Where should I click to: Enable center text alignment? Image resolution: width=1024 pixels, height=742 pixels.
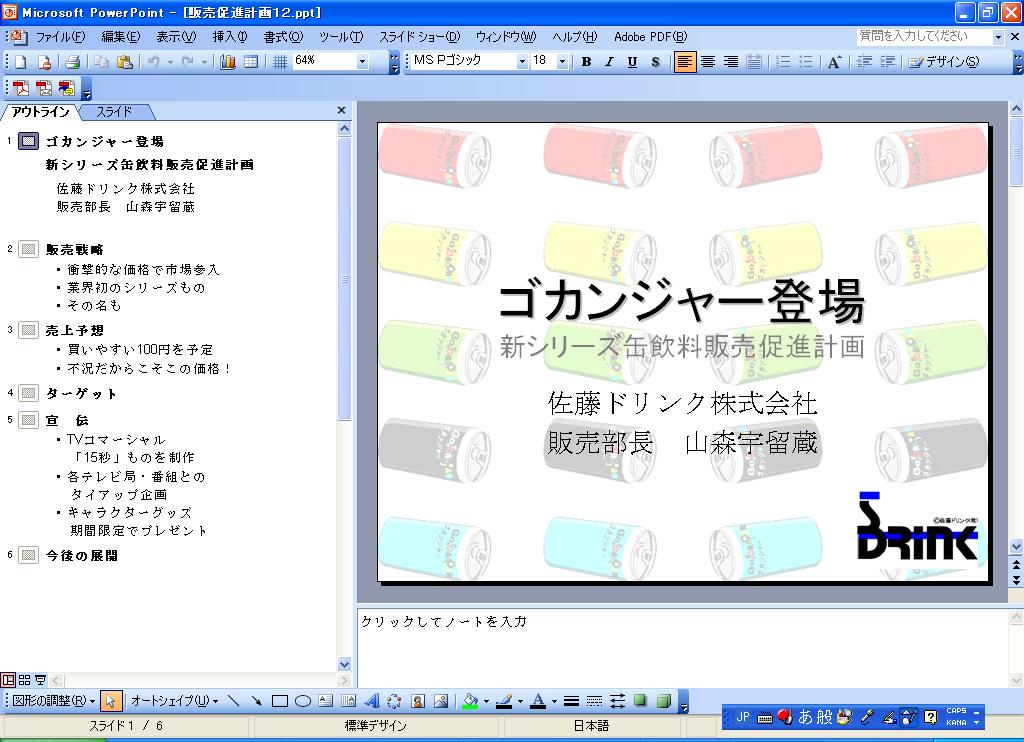coord(708,62)
